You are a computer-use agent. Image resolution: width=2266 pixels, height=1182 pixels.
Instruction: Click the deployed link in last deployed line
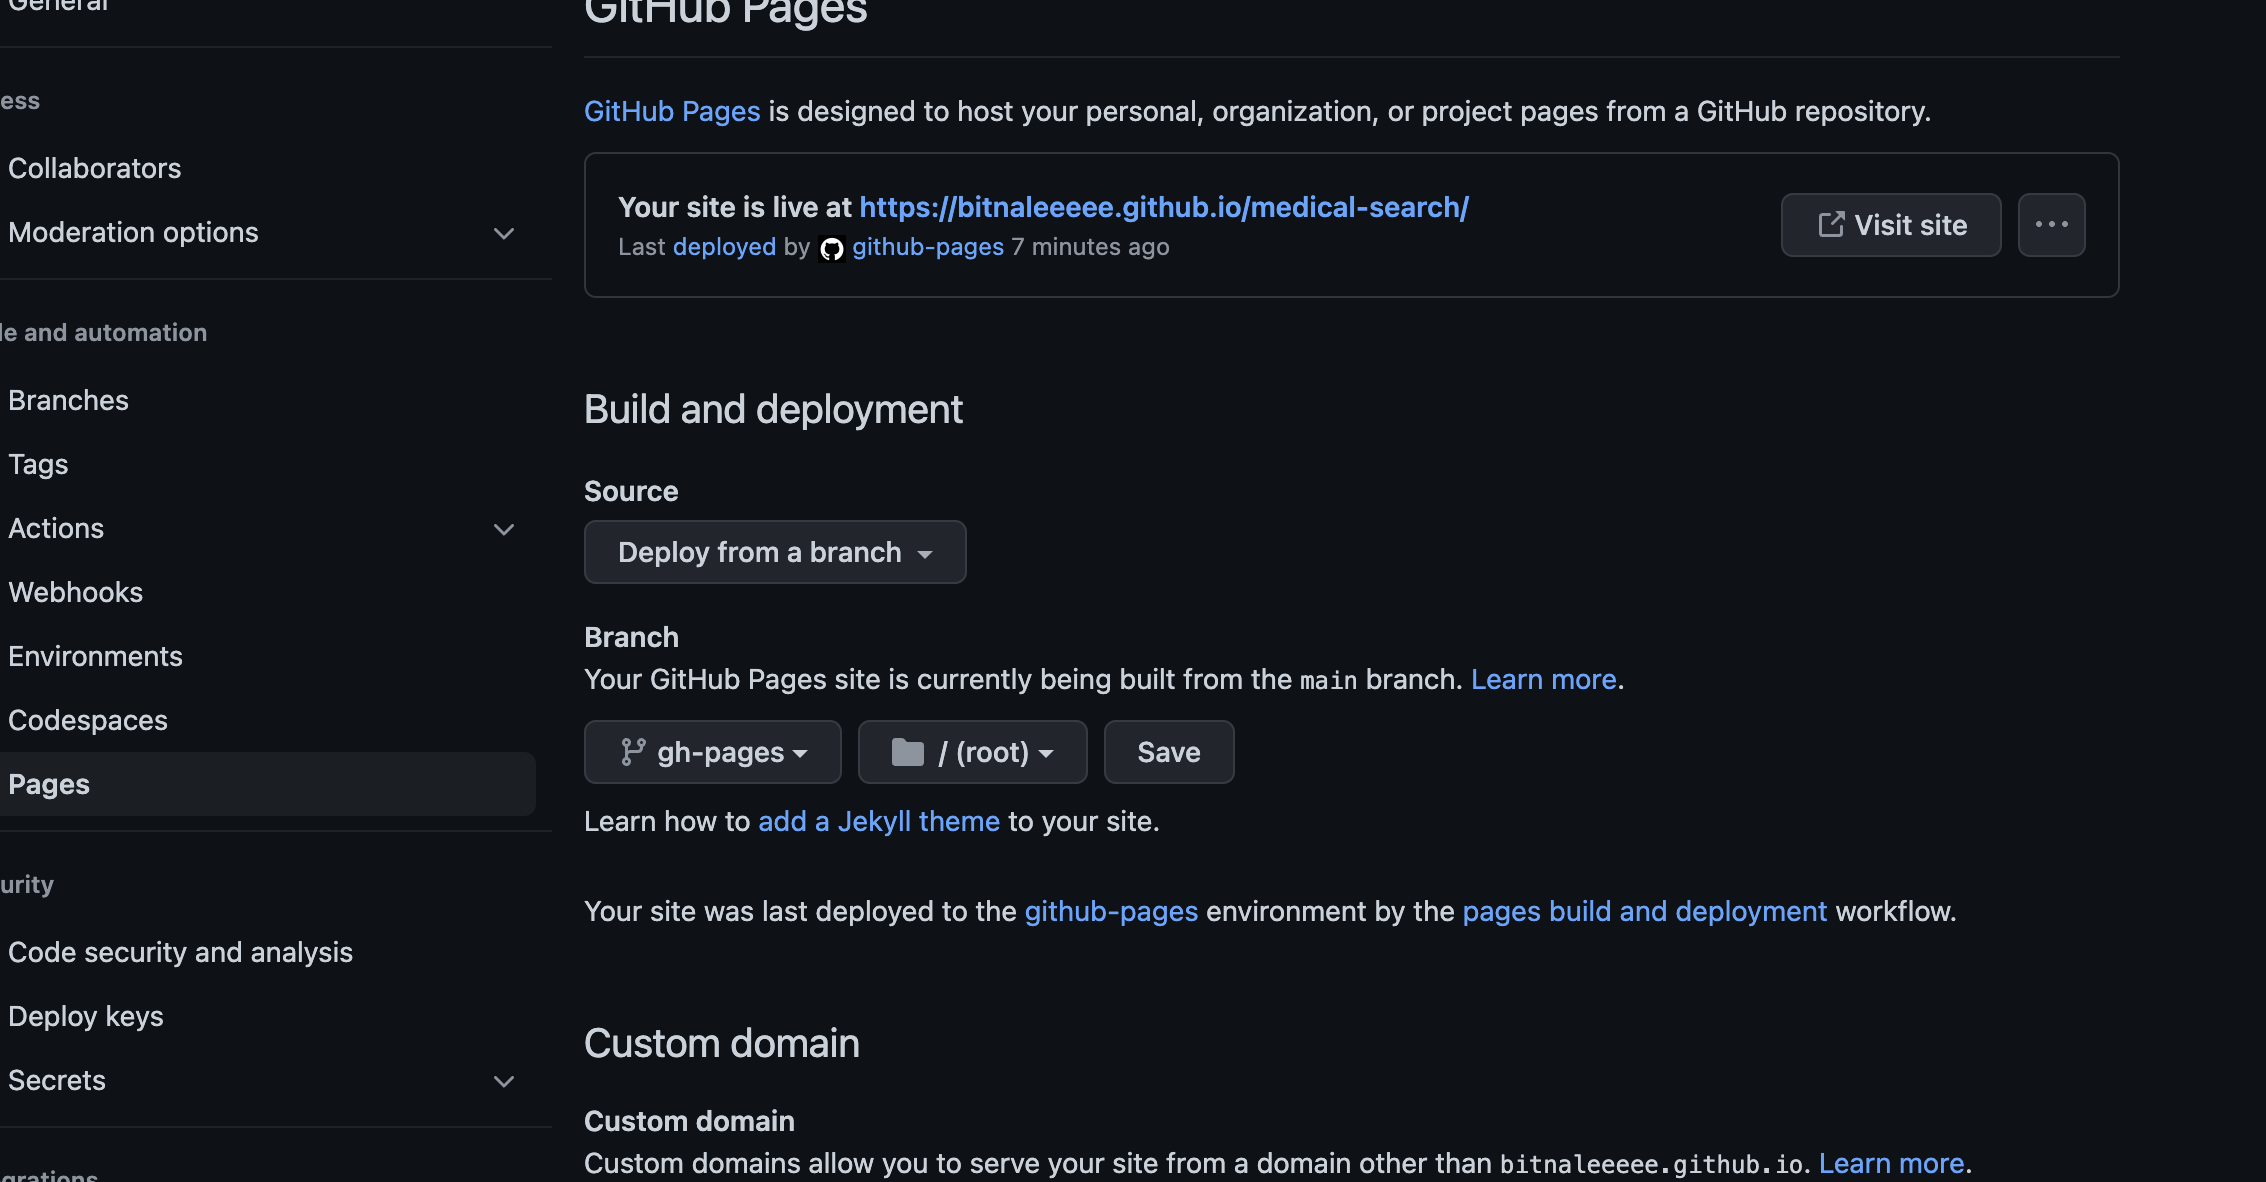pyautogui.click(x=724, y=247)
